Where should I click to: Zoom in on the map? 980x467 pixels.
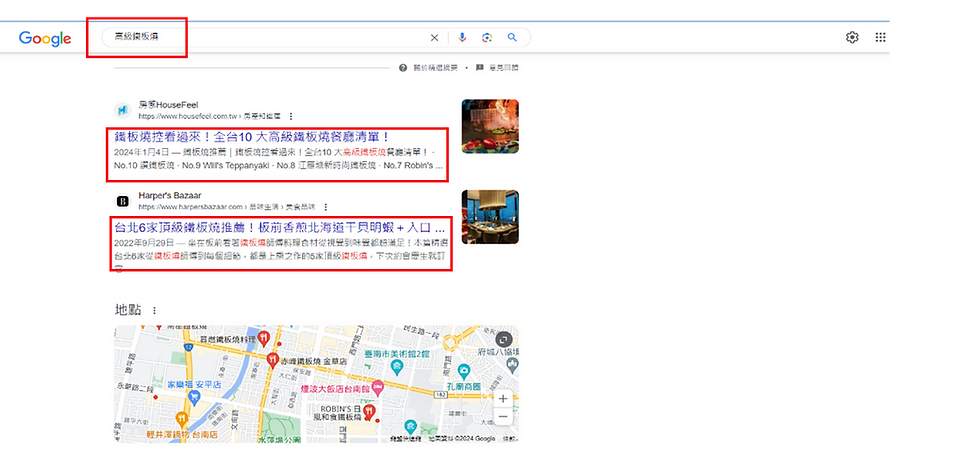[x=503, y=398]
